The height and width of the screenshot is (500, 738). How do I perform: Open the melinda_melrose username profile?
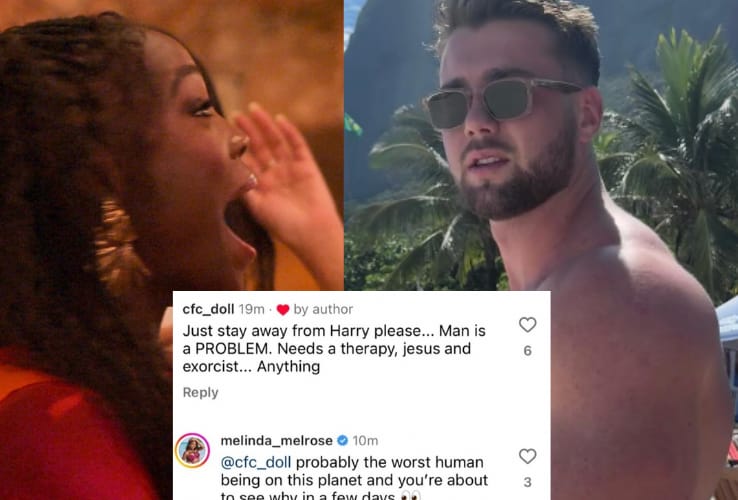coord(277,441)
